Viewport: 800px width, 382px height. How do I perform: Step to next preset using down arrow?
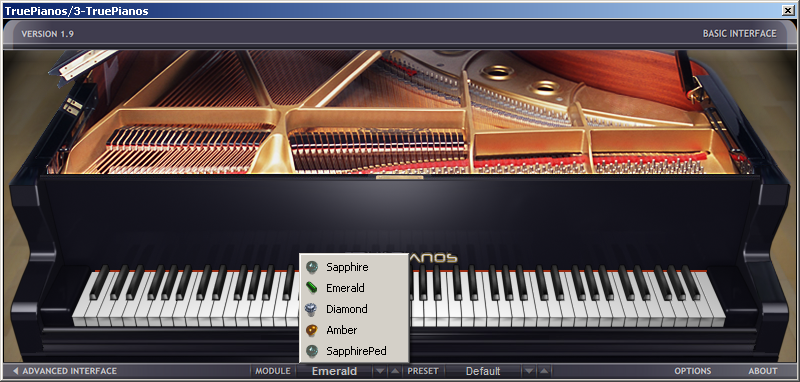coord(530,371)
